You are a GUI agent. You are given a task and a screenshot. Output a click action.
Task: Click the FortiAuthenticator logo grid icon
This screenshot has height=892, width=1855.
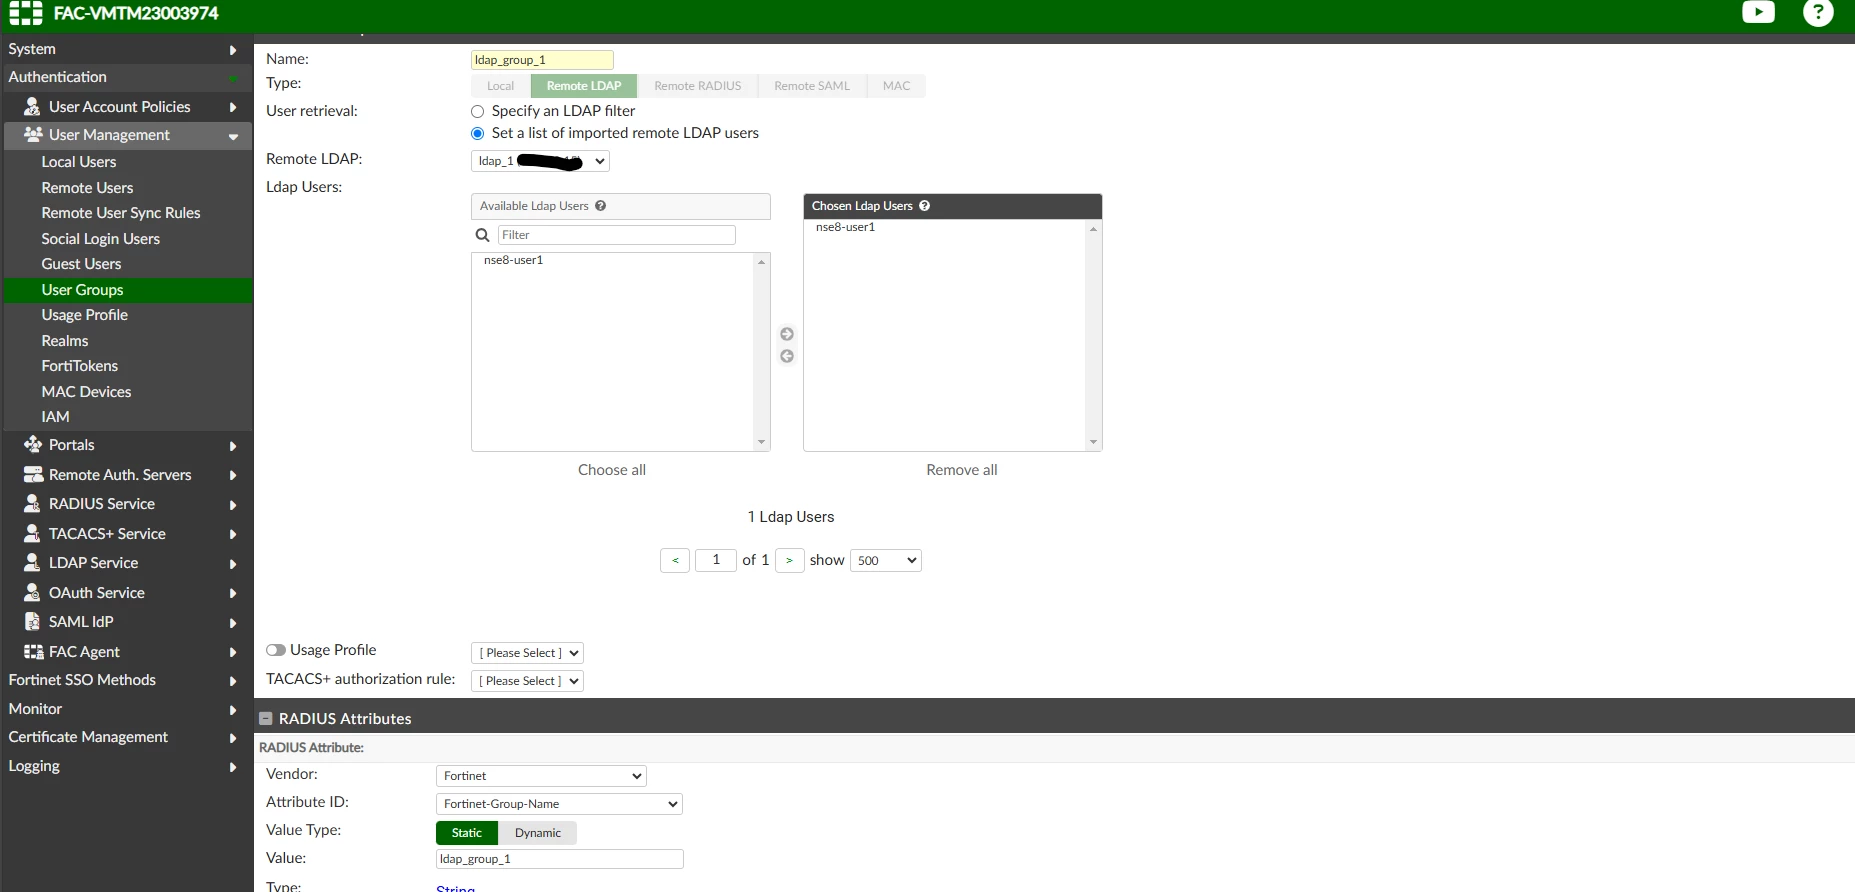tap(26, 13)
